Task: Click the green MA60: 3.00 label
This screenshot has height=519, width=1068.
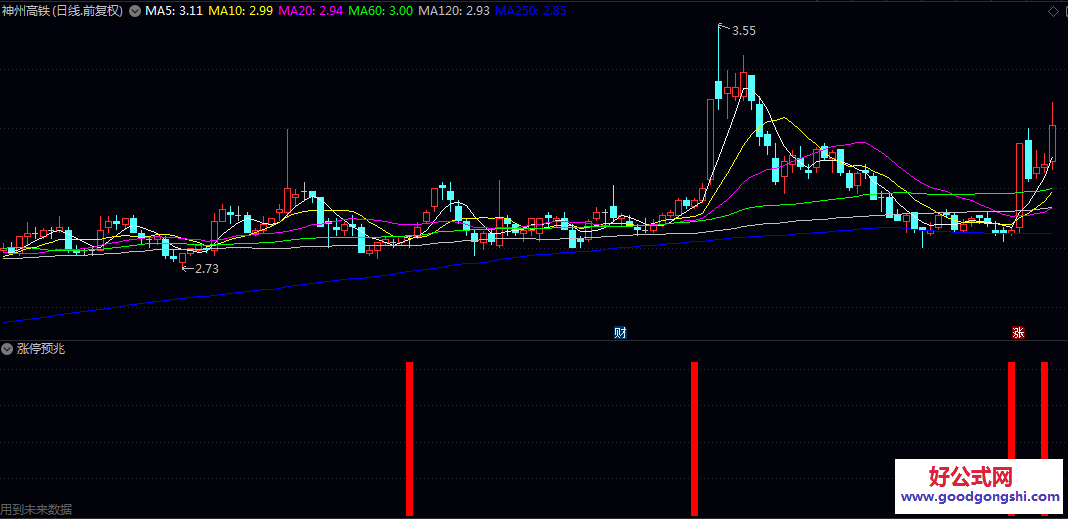Action: tap(380, 11)
